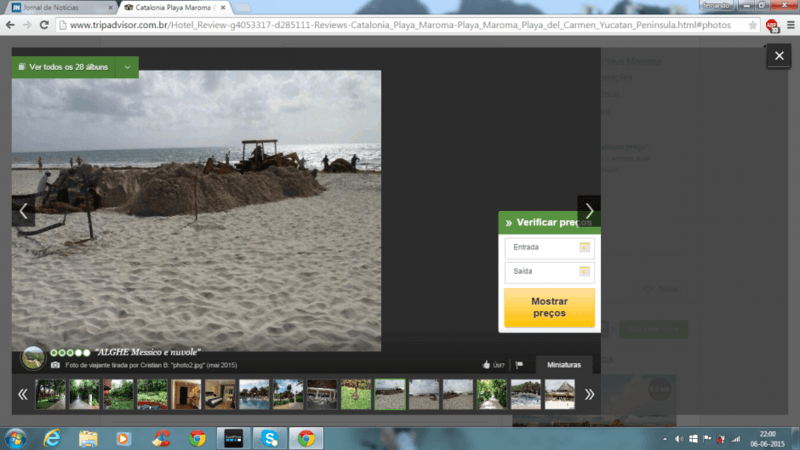The width and height of the screenshot is (800, 450).
Task: Advance thumbnails with double right chevron
Action: coord(589,394)
